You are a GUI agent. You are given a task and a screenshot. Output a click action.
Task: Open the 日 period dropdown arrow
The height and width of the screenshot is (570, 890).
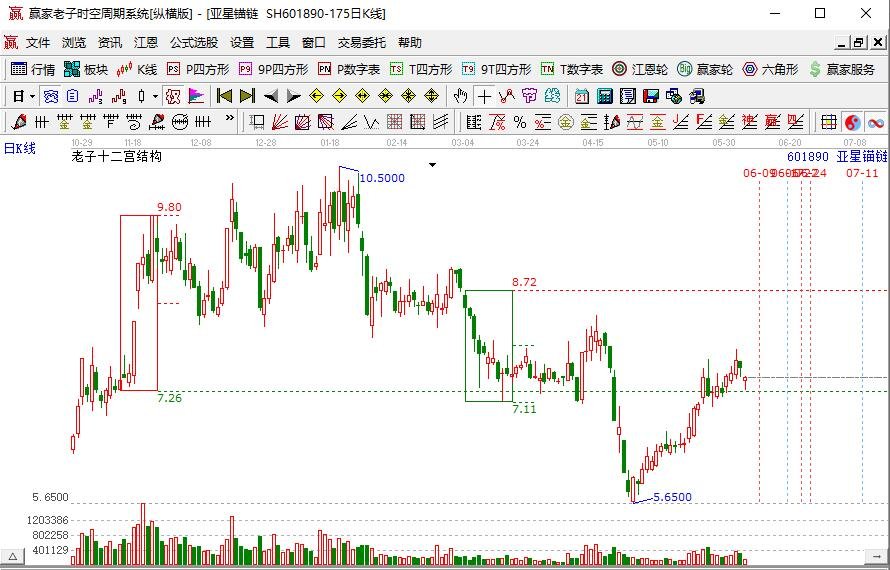(32, 97)
